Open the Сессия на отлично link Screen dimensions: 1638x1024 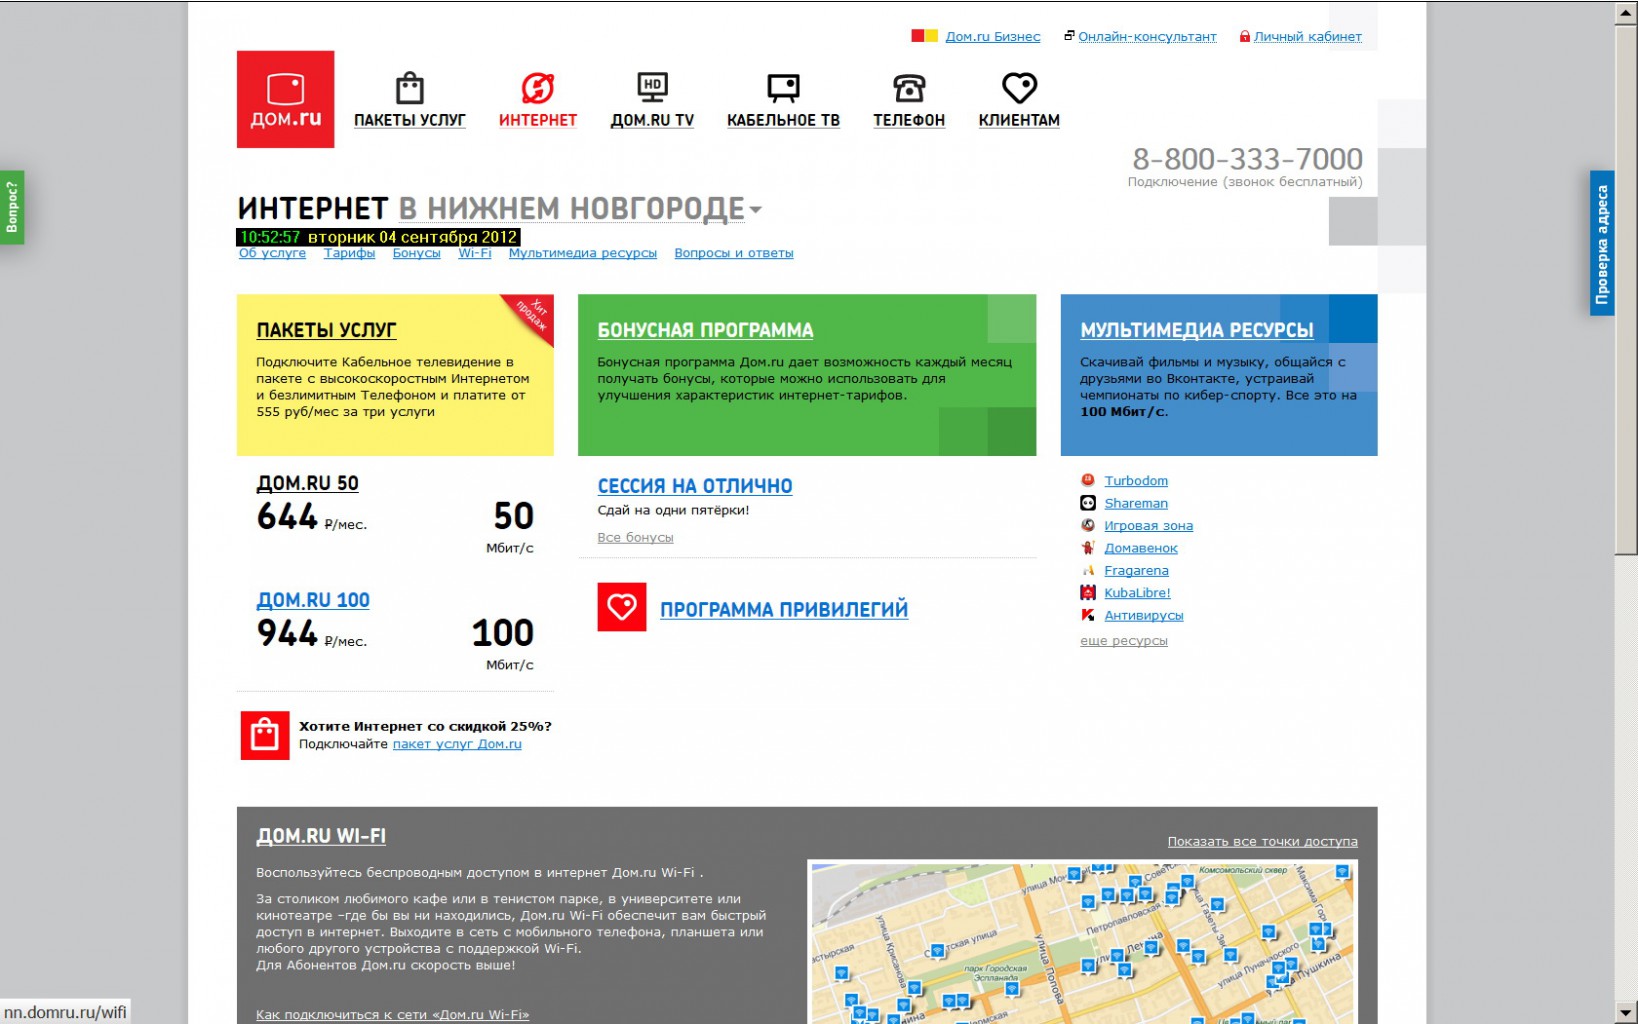click(x=695, y=486)
